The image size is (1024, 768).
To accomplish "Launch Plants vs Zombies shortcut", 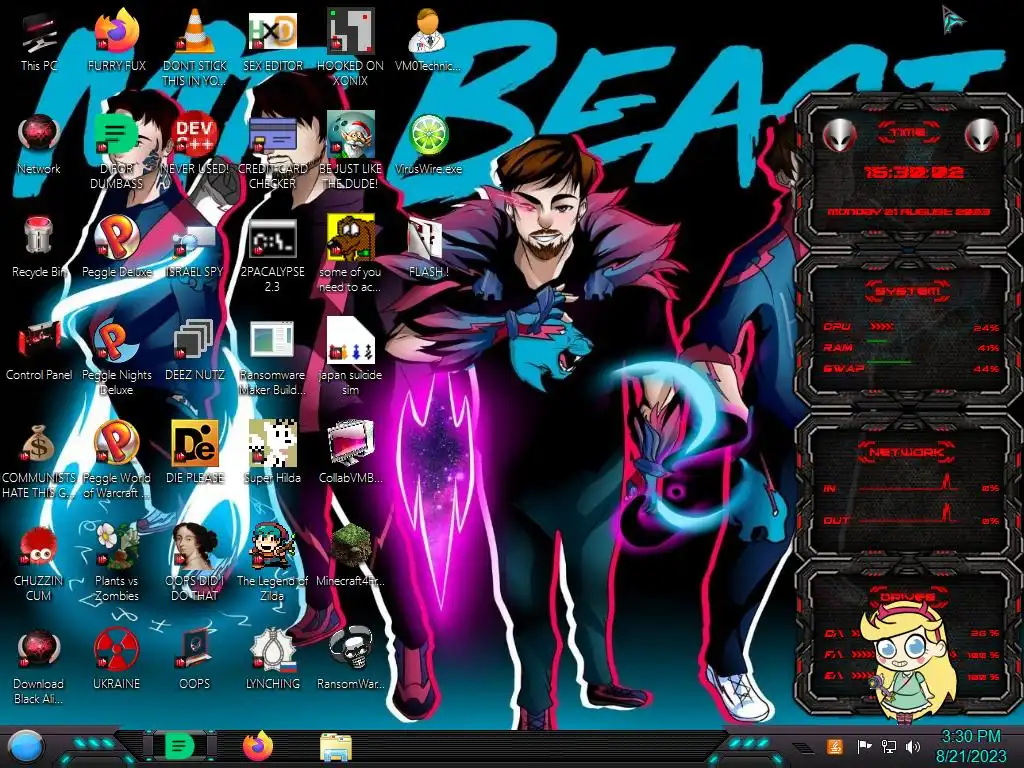I will (117, 563).
